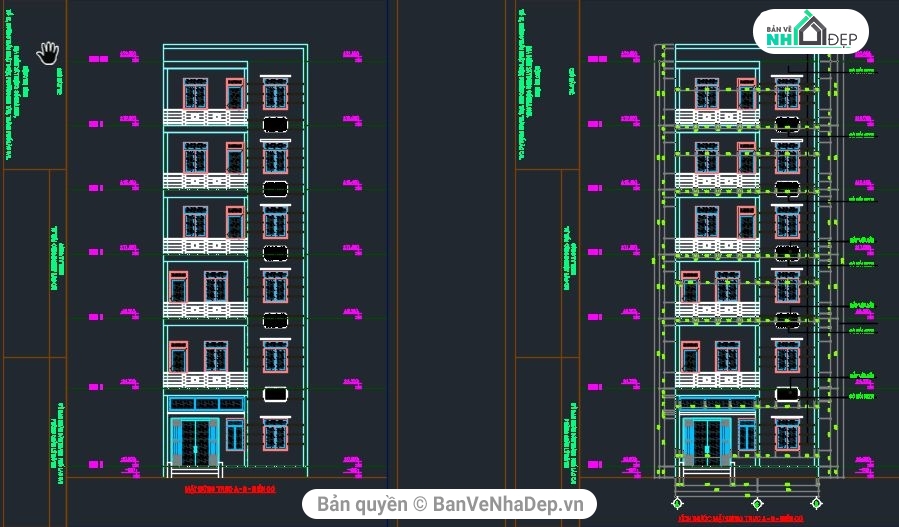The image size is (899, 527).
Task: Select the blue entrance door in left elevation
Action: [x=195, y=442]
